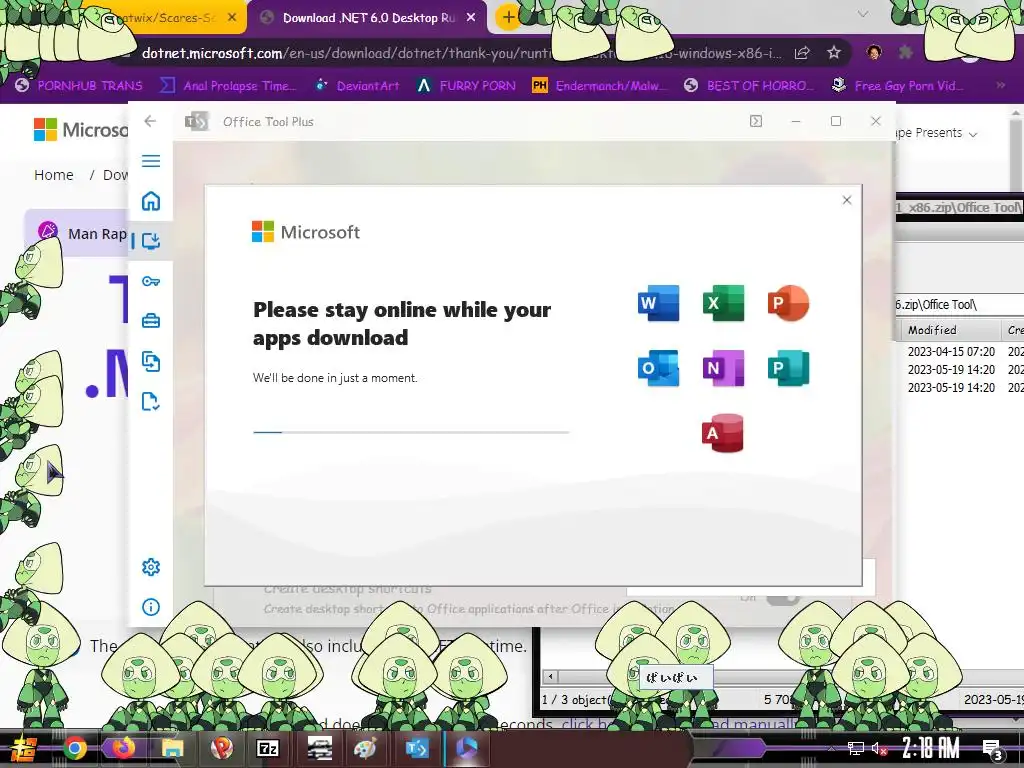The width and height of the screenshot is (1024, 768).
Task: Click the share icon in Chrome address bar
Action: [x=802, y=53]
